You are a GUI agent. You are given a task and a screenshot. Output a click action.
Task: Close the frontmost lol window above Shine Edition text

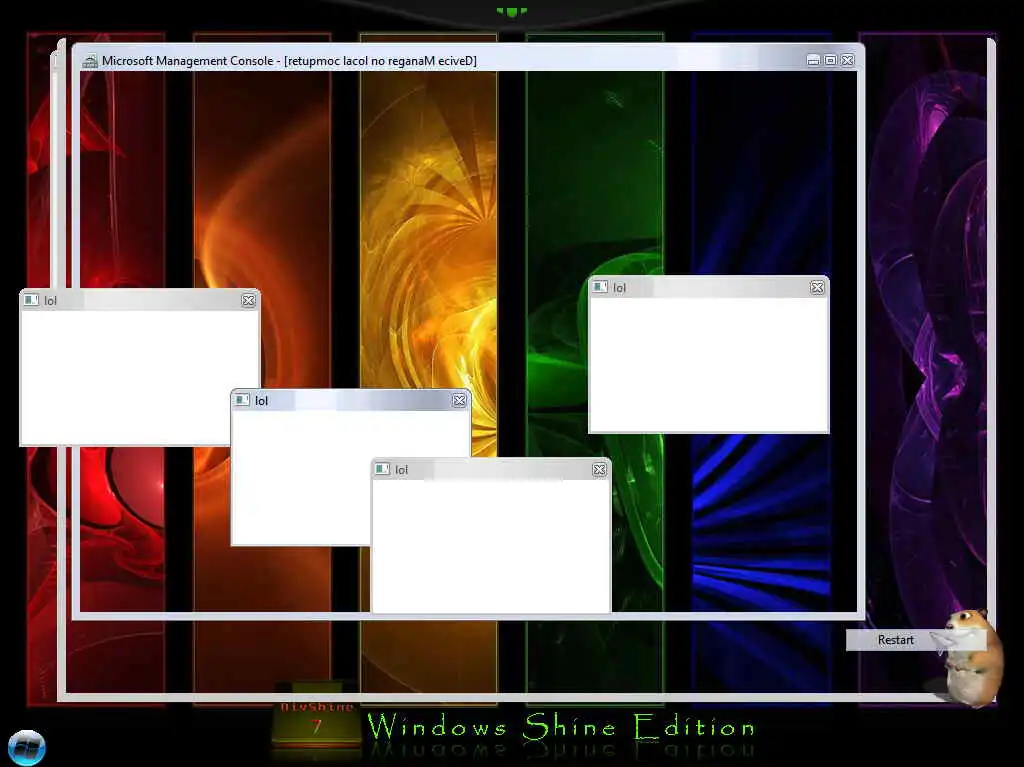[x=600, y=470]
